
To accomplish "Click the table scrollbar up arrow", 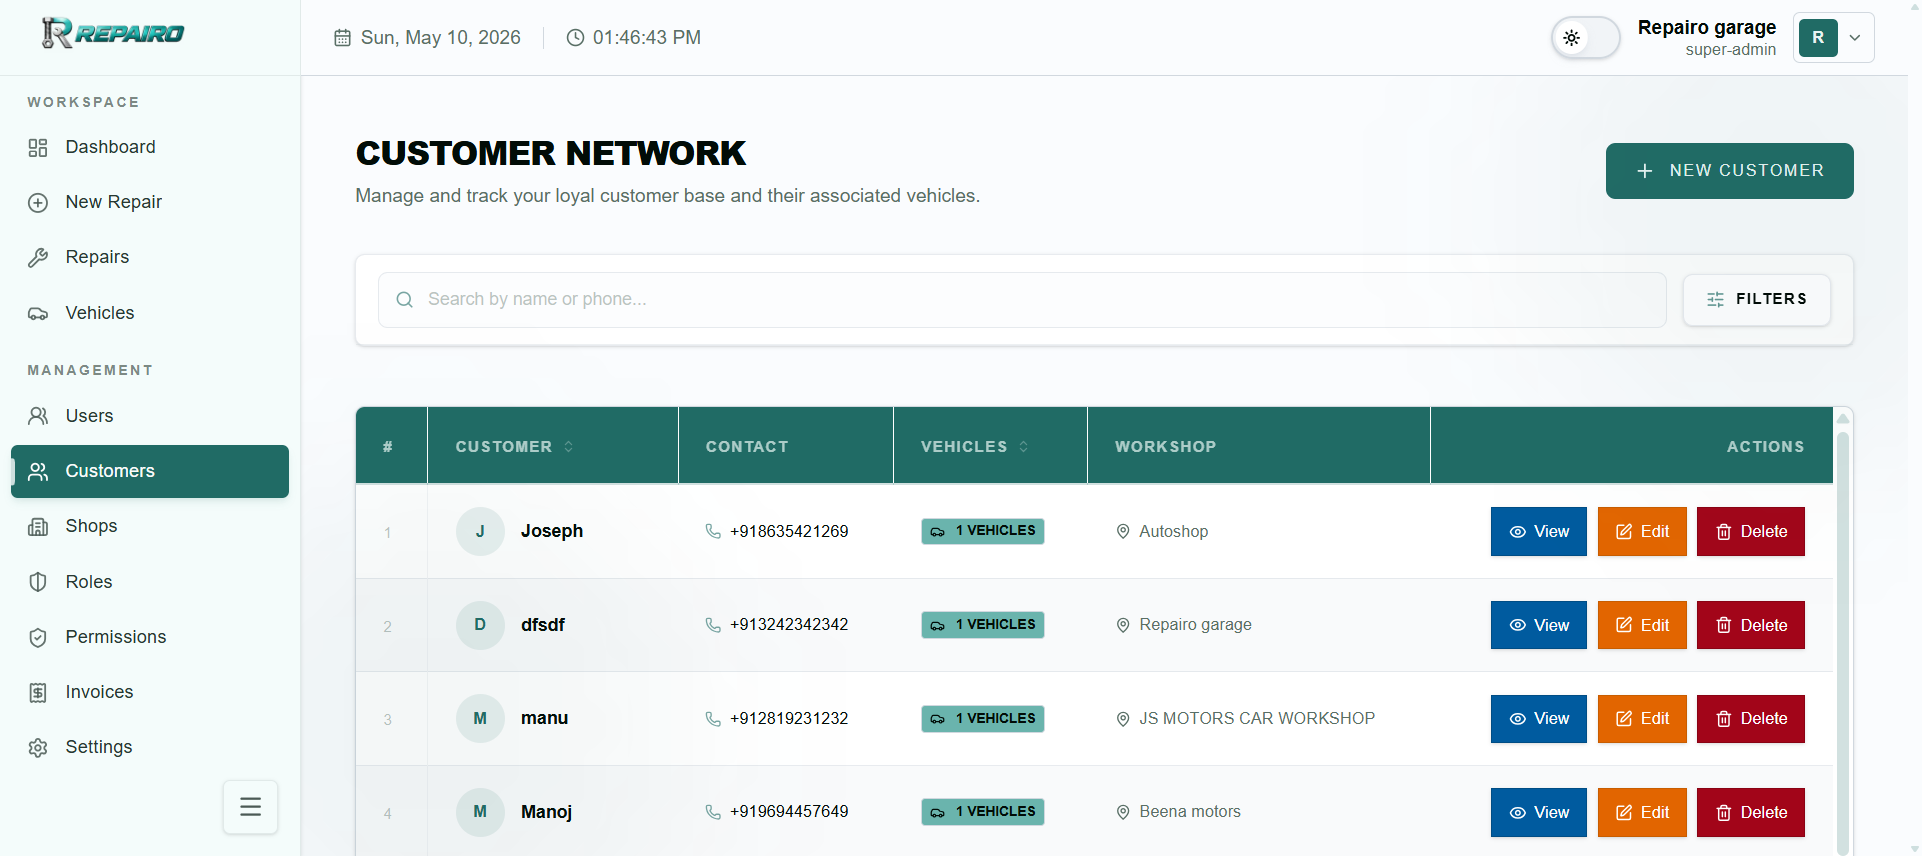I will (x=1843, y=418).
